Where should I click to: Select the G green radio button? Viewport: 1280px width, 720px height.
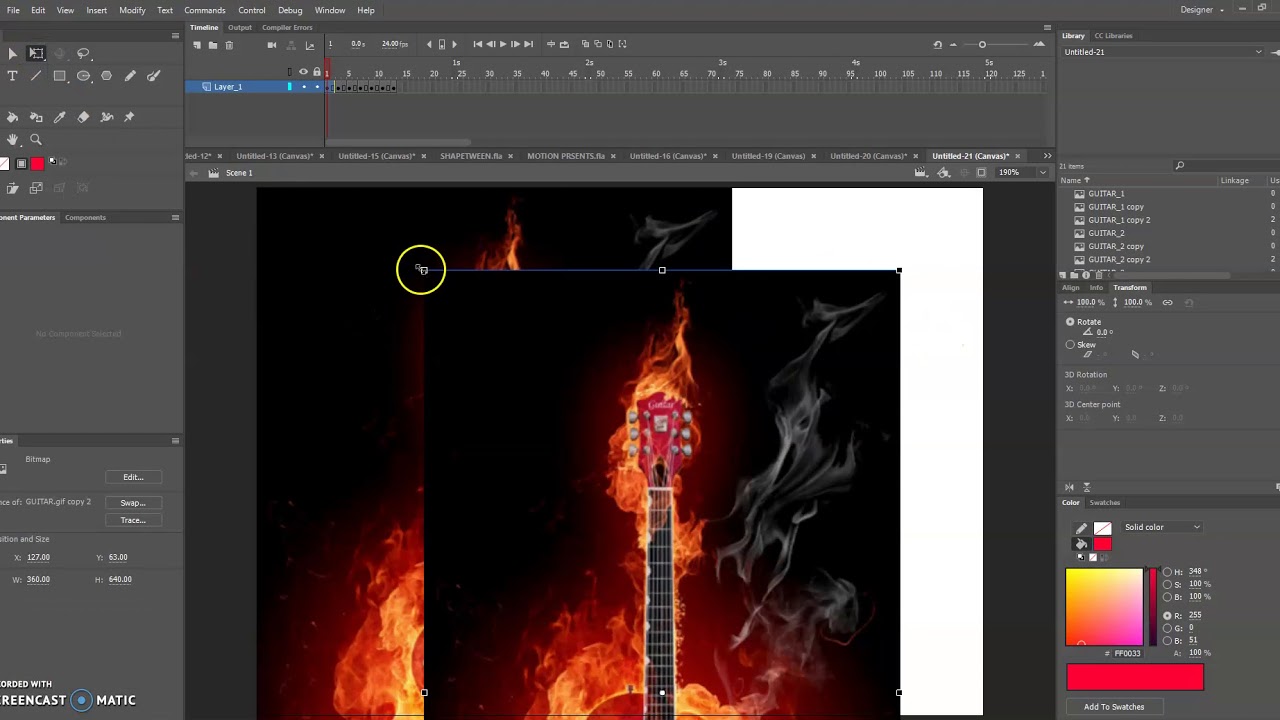[x=1167, y=628]
